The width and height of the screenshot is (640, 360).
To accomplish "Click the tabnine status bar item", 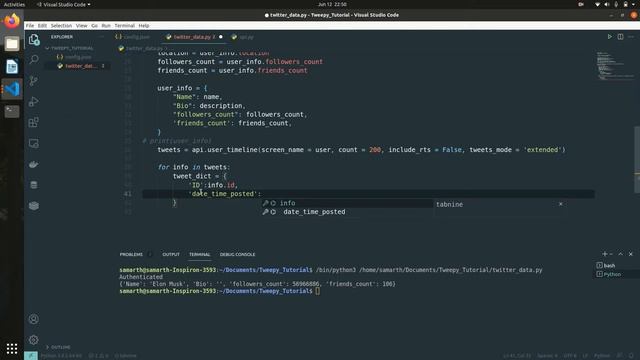I will [x=126, y=356].
